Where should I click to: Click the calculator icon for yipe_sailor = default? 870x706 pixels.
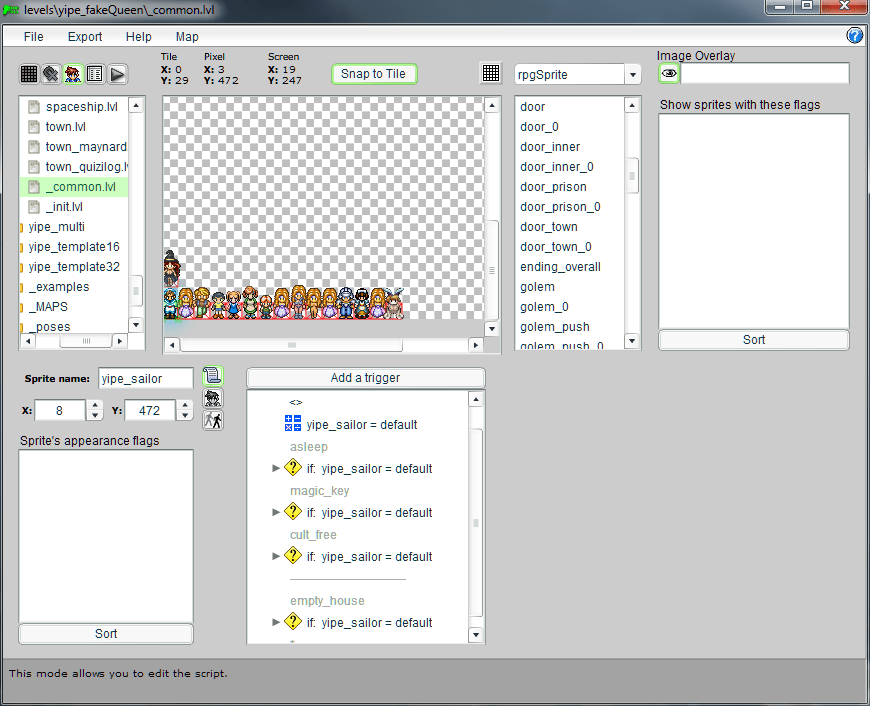click(x=293, y=424)
